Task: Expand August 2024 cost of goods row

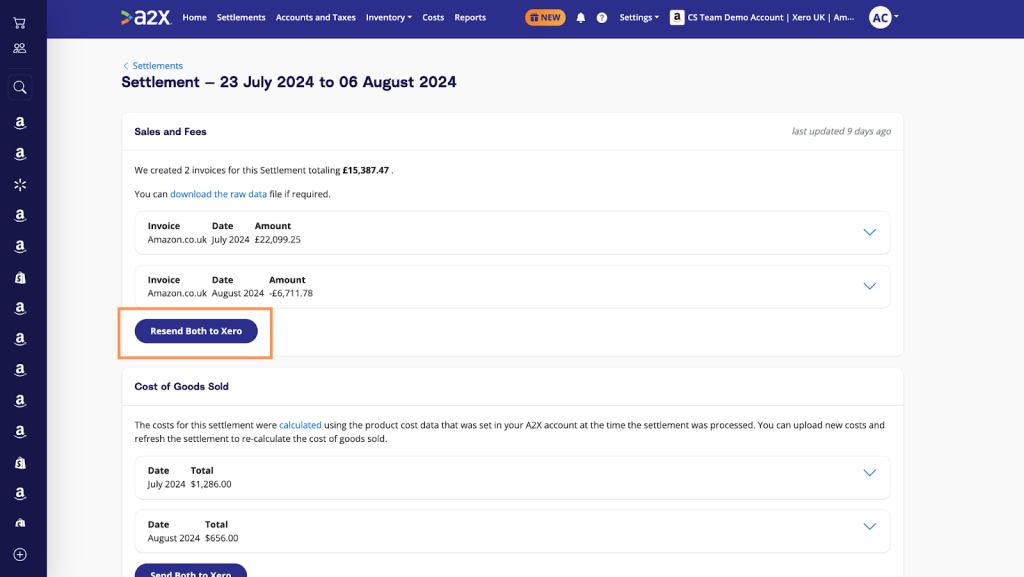Action: click(869, 526)
